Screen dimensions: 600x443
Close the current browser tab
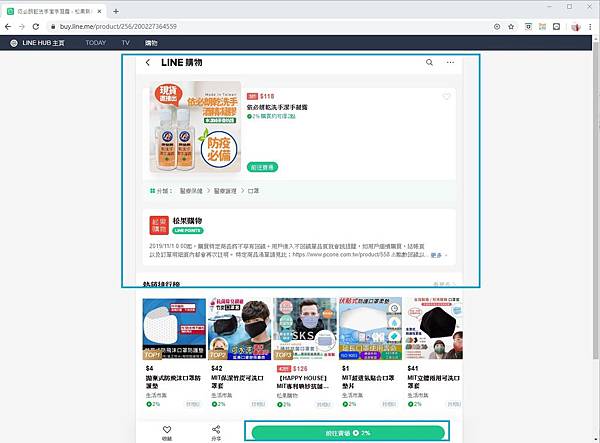point(99,11)
